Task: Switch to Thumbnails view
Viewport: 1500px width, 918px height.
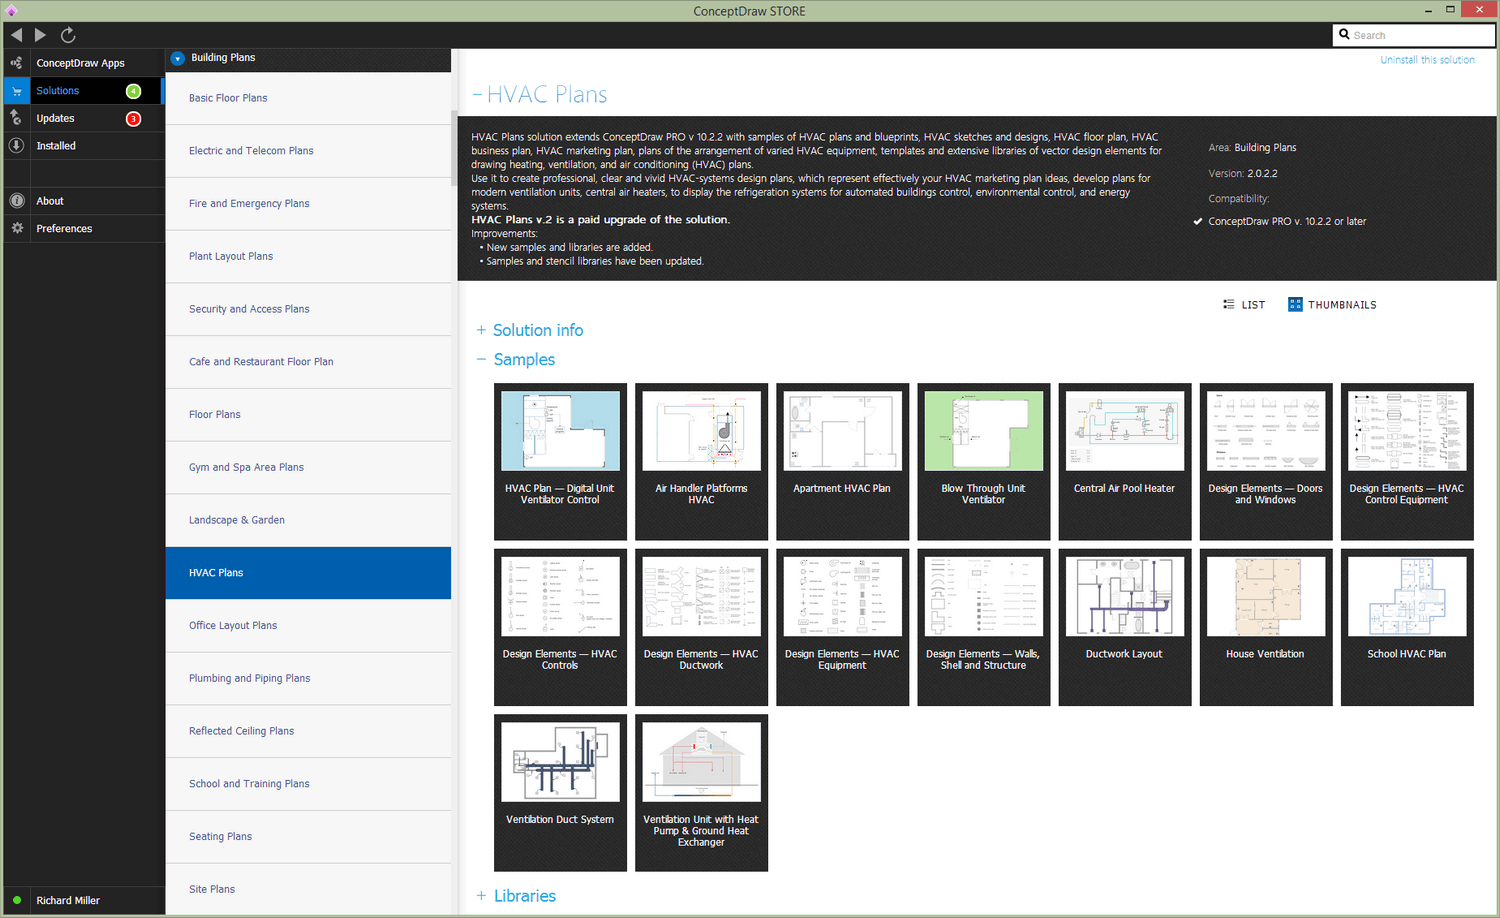Action: pos(1332,305)
